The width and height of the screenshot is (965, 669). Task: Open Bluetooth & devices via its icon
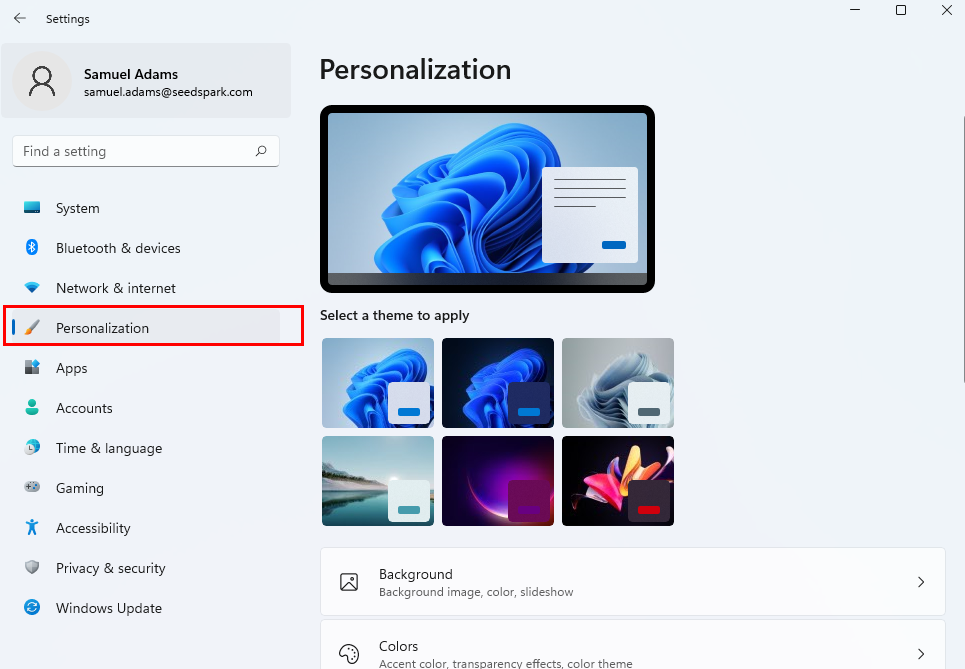[32, 247]
